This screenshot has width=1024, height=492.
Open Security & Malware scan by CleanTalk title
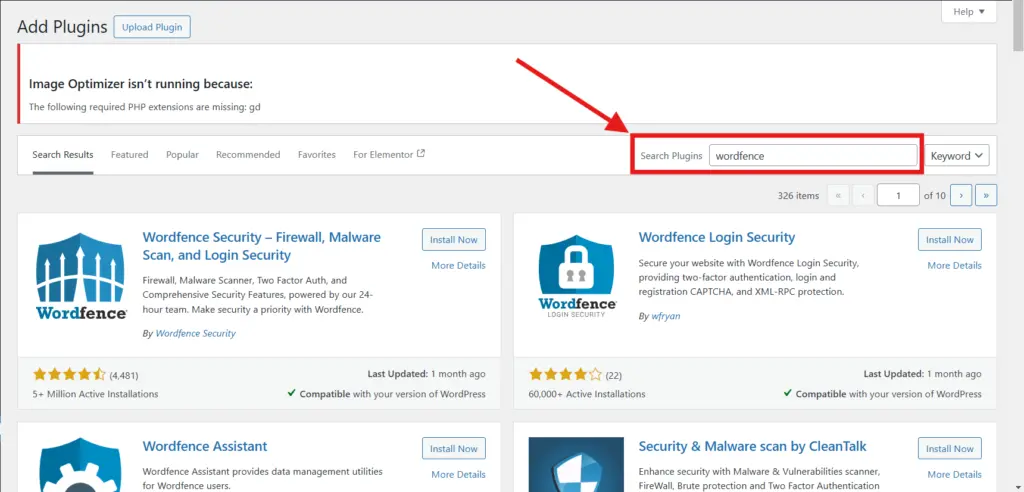pos(752,446)
